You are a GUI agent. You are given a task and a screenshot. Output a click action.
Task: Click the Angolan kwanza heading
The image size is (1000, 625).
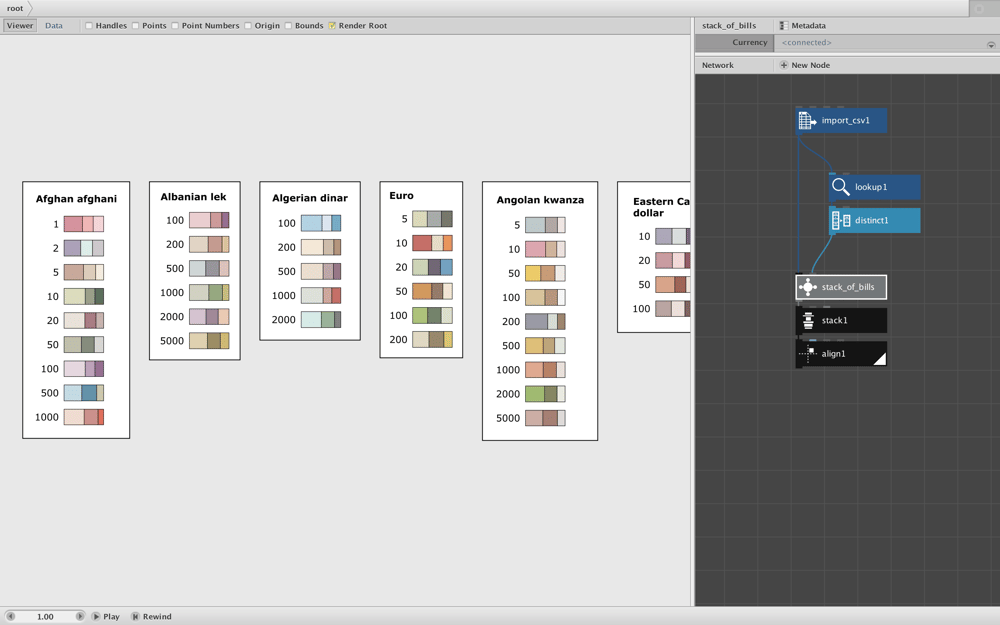(x=540, y=200)
